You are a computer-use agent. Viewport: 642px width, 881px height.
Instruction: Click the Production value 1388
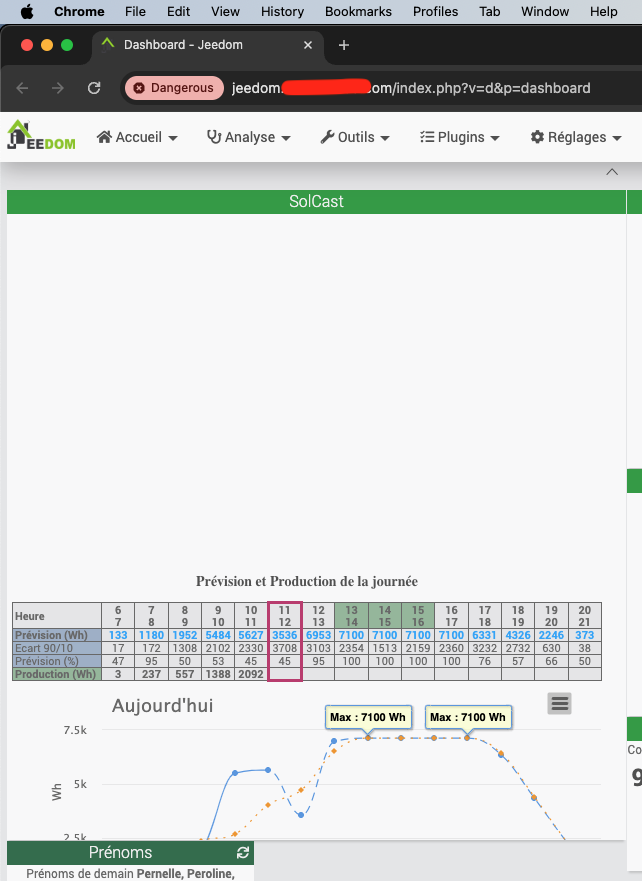point(218,674)
